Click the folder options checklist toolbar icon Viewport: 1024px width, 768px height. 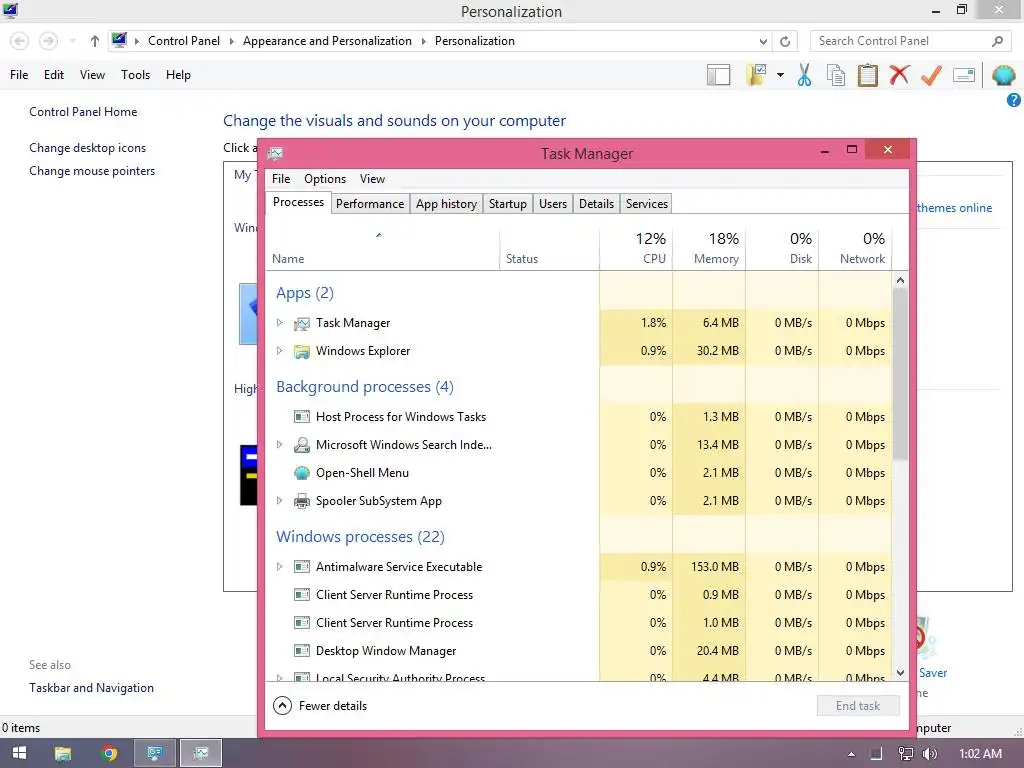[758, 74]
